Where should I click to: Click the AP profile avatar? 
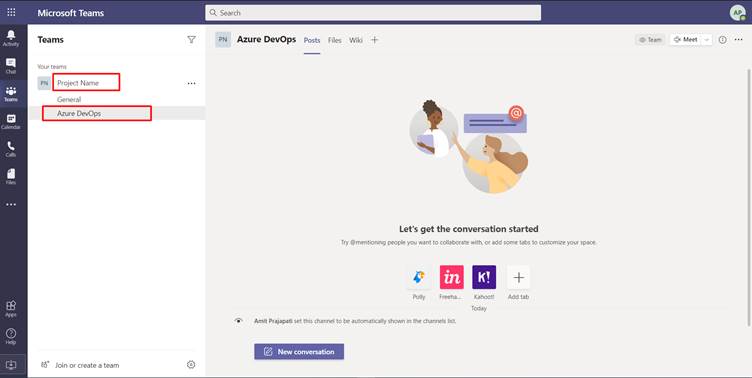pos(738,12)
